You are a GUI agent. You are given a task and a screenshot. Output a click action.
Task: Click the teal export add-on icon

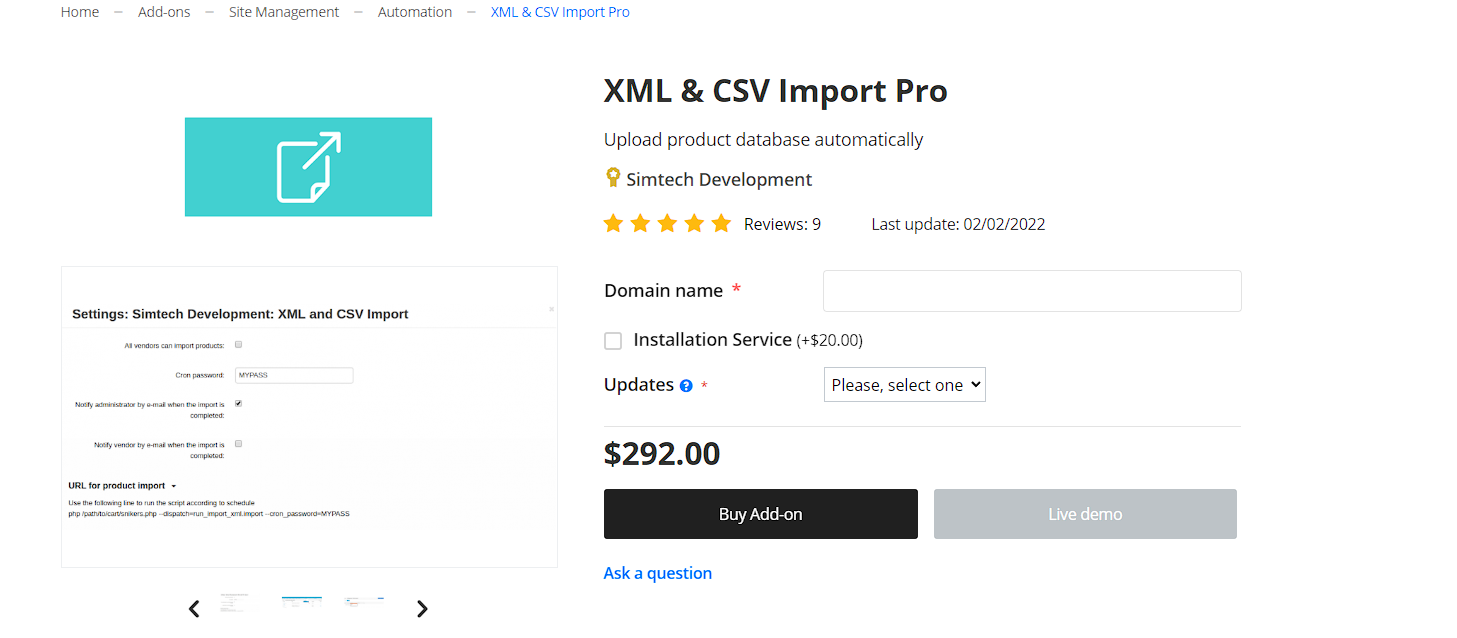point(308,167)
